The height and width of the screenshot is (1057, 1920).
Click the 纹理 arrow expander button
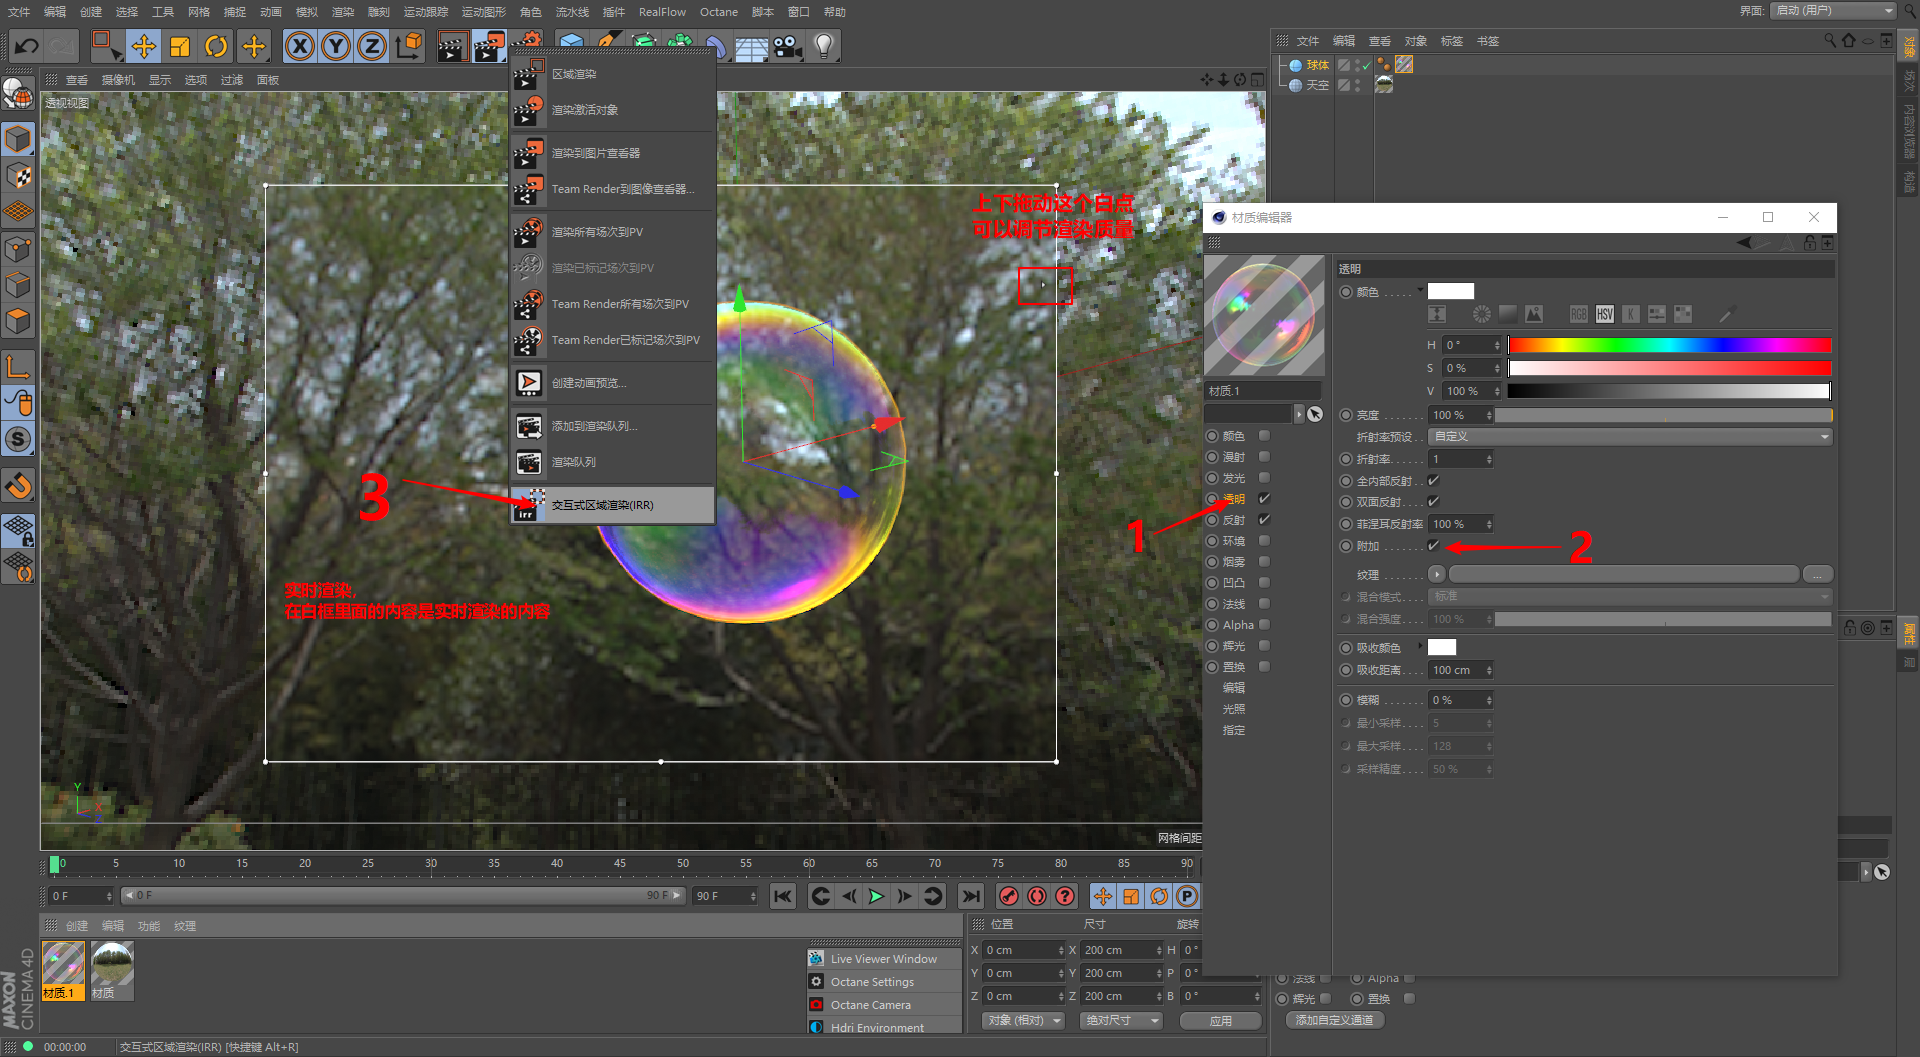(x=1437, y=574)
